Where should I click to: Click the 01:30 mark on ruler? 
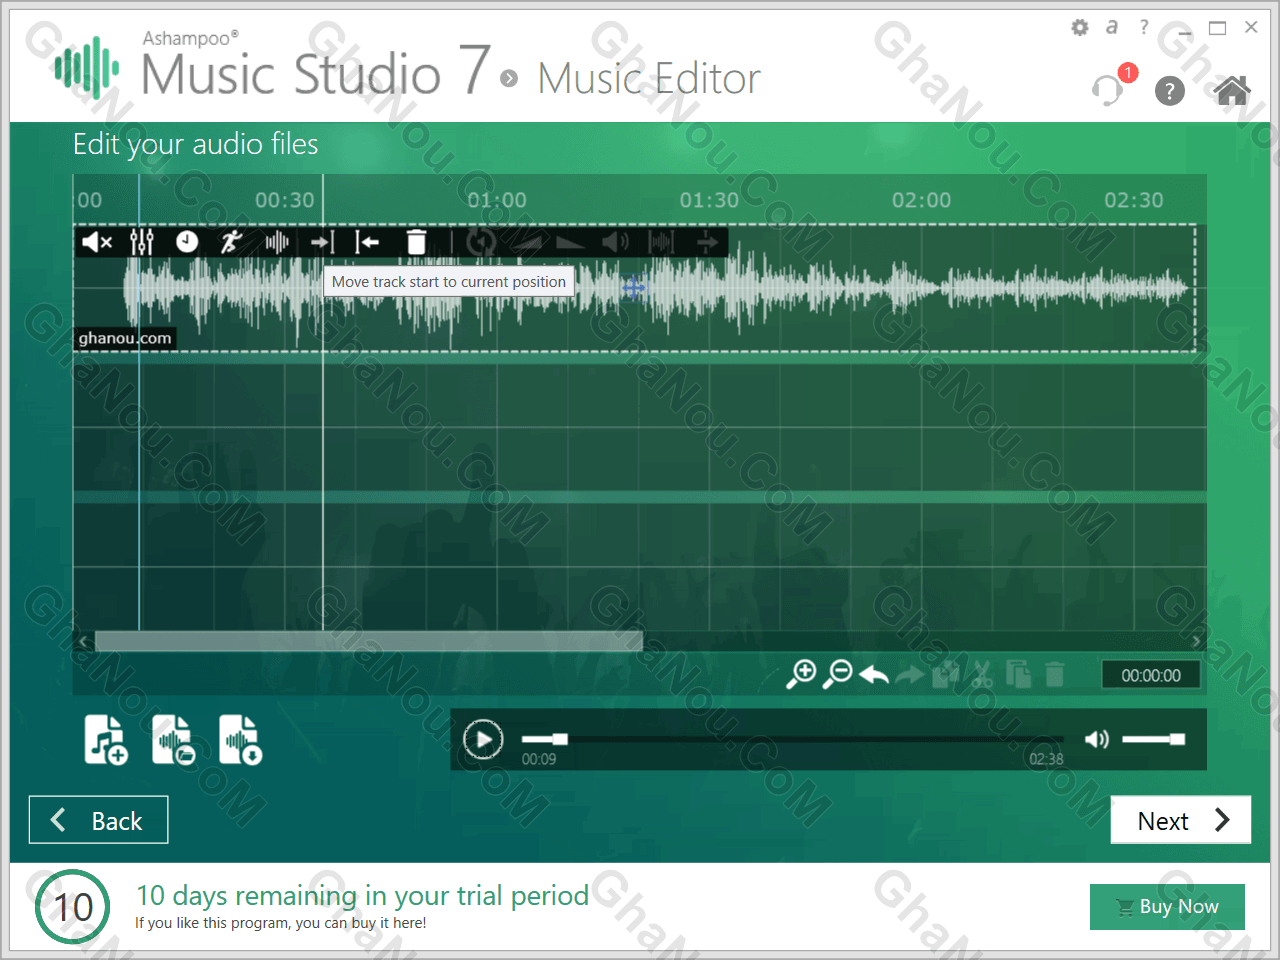[x=710, y=200]
